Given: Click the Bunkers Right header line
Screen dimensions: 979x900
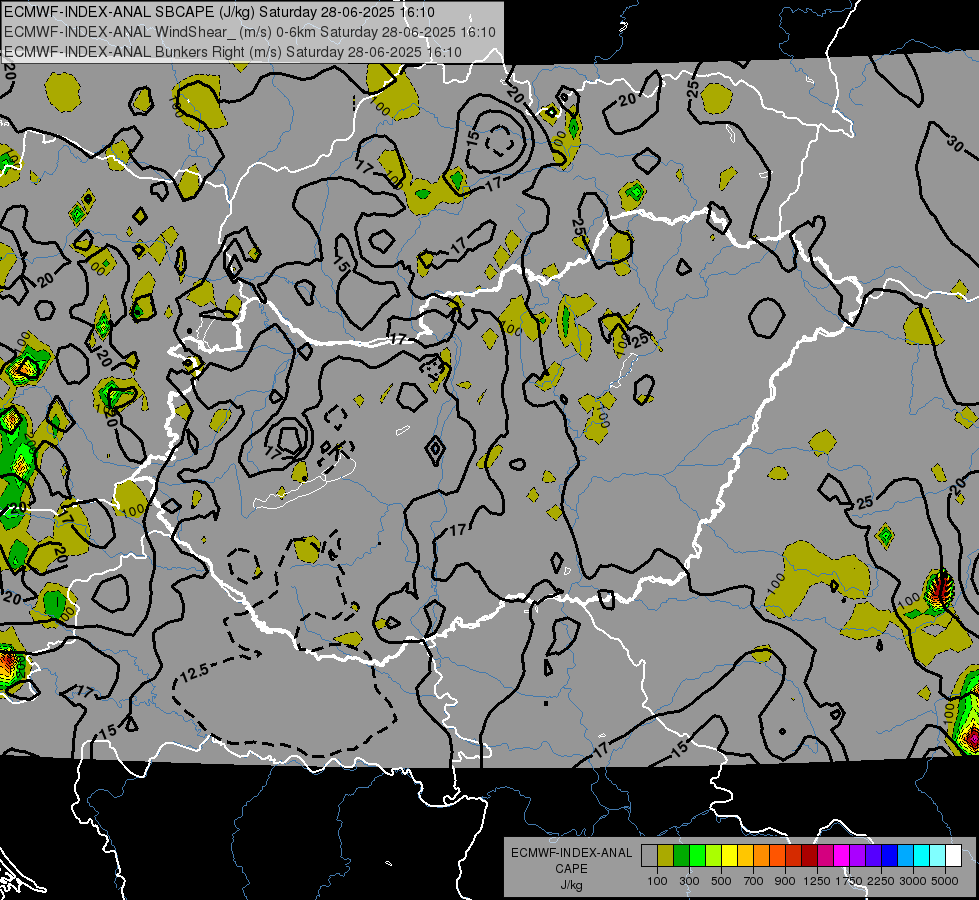Looking at the screenshot, I should 233,52.
